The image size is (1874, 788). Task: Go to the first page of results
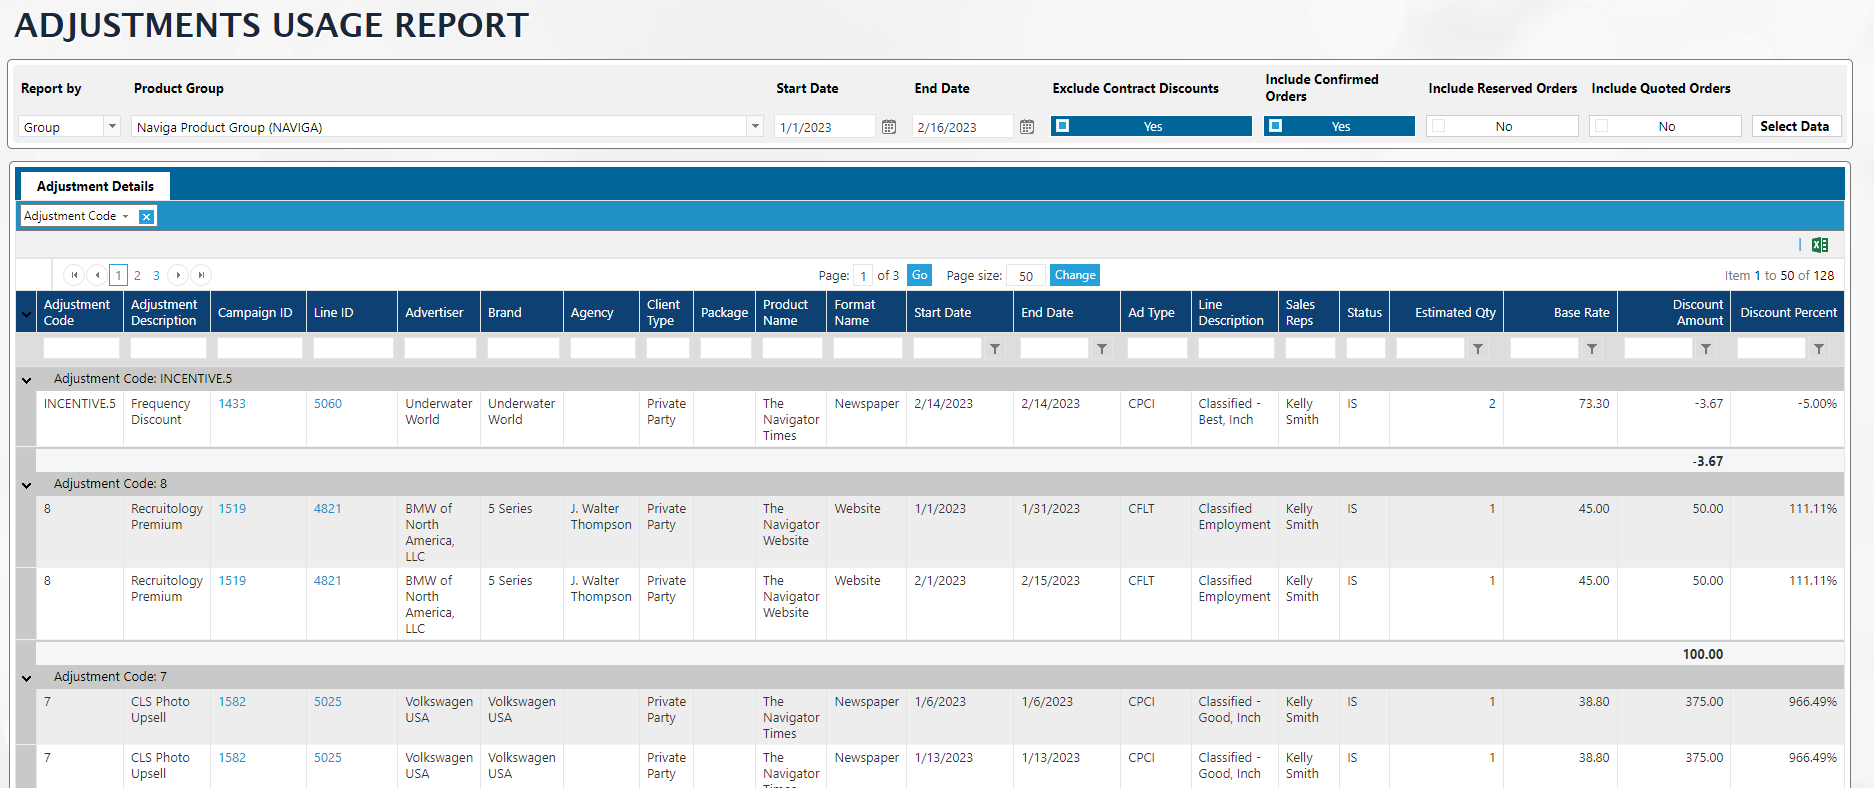point(74,275)
